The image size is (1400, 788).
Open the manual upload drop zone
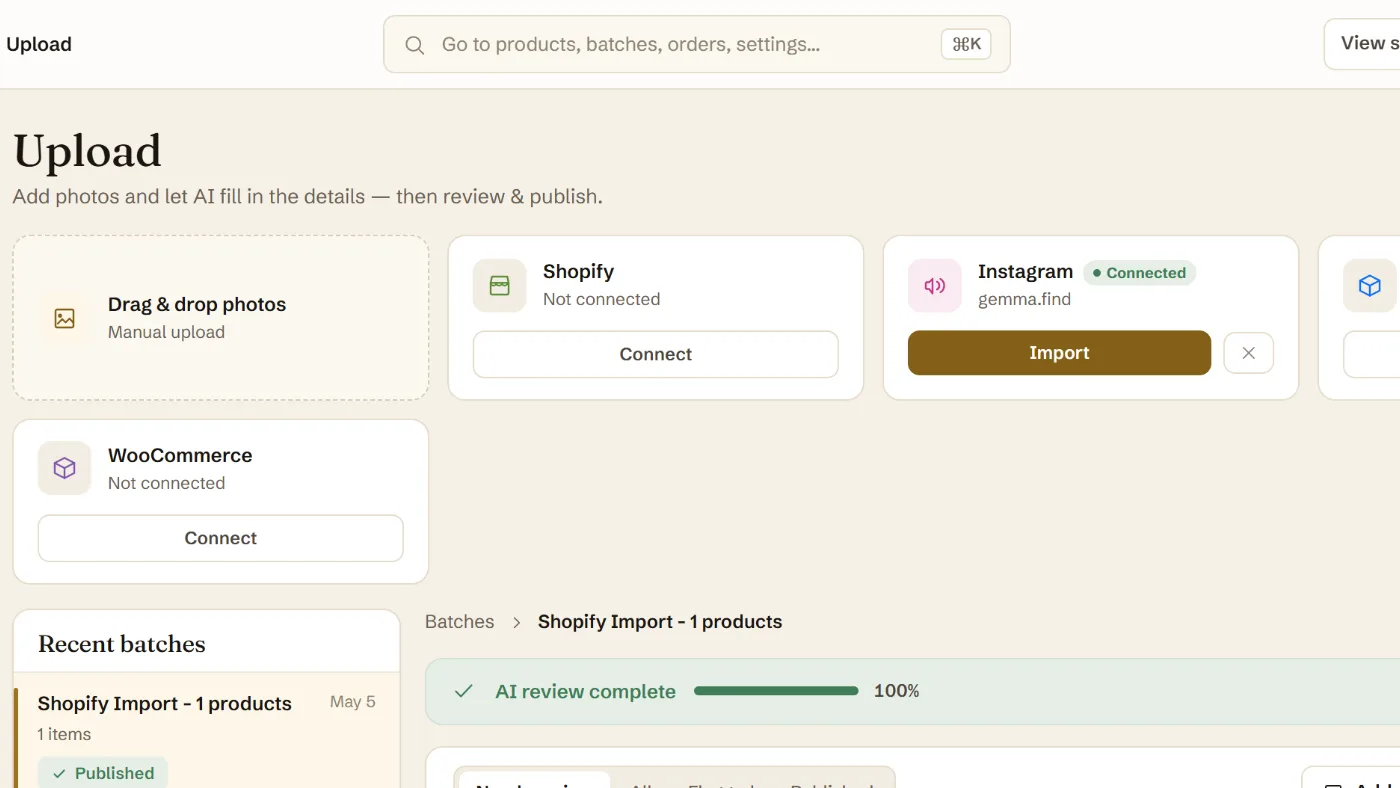pos(221,318)
